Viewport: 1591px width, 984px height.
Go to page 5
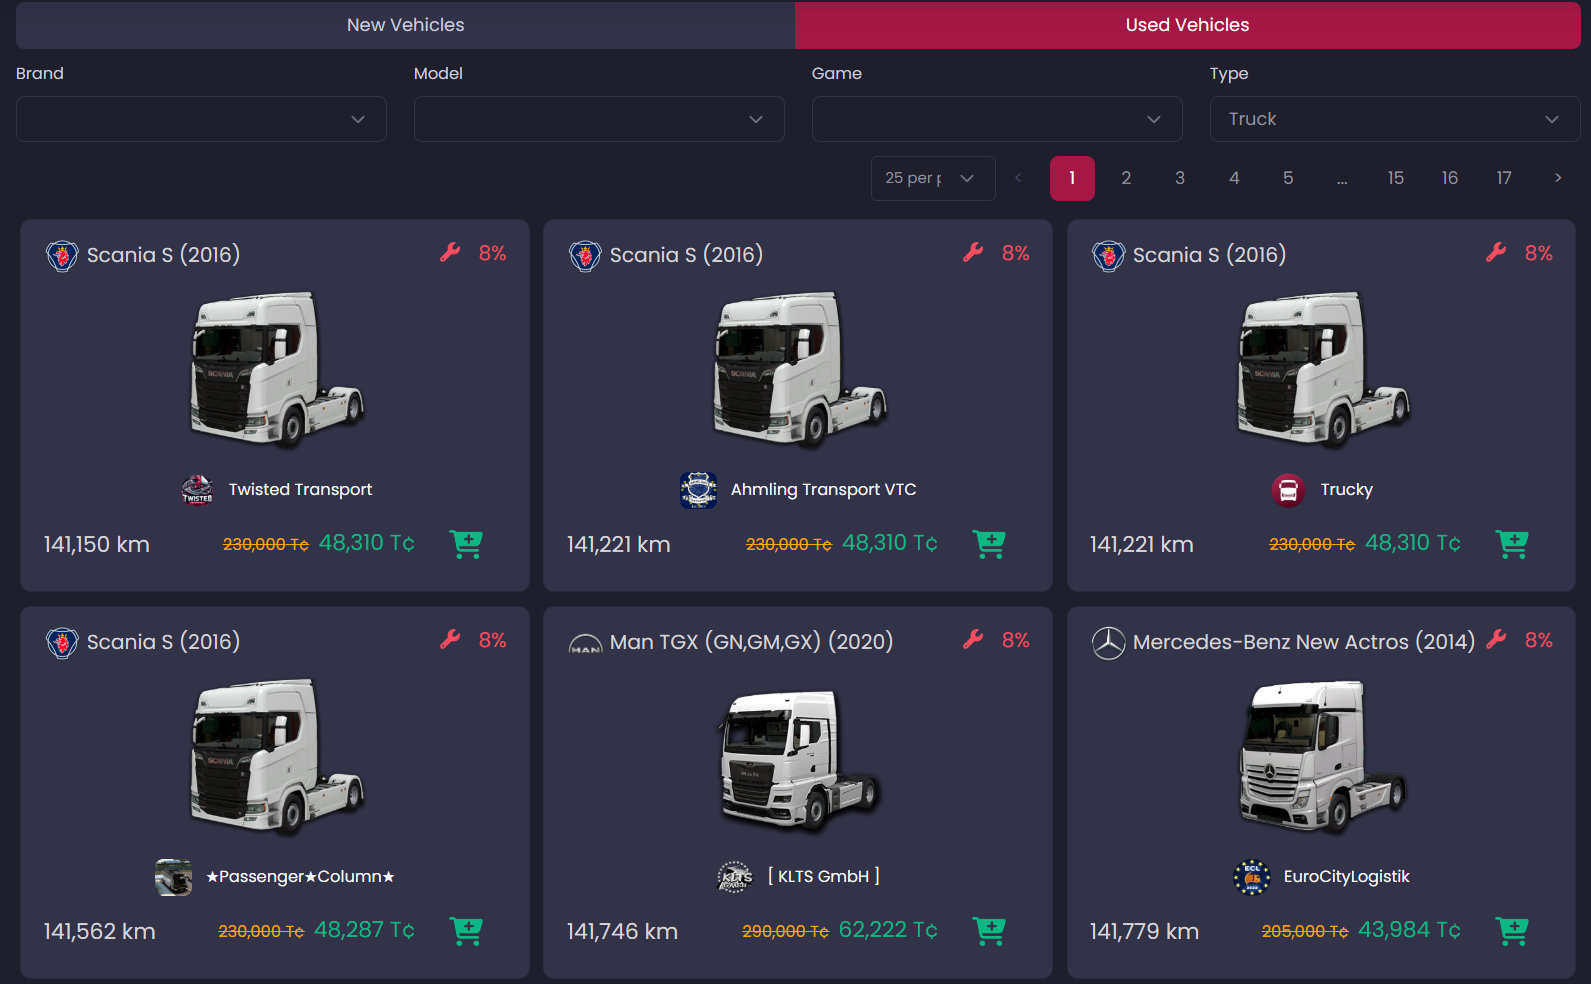1288,178
